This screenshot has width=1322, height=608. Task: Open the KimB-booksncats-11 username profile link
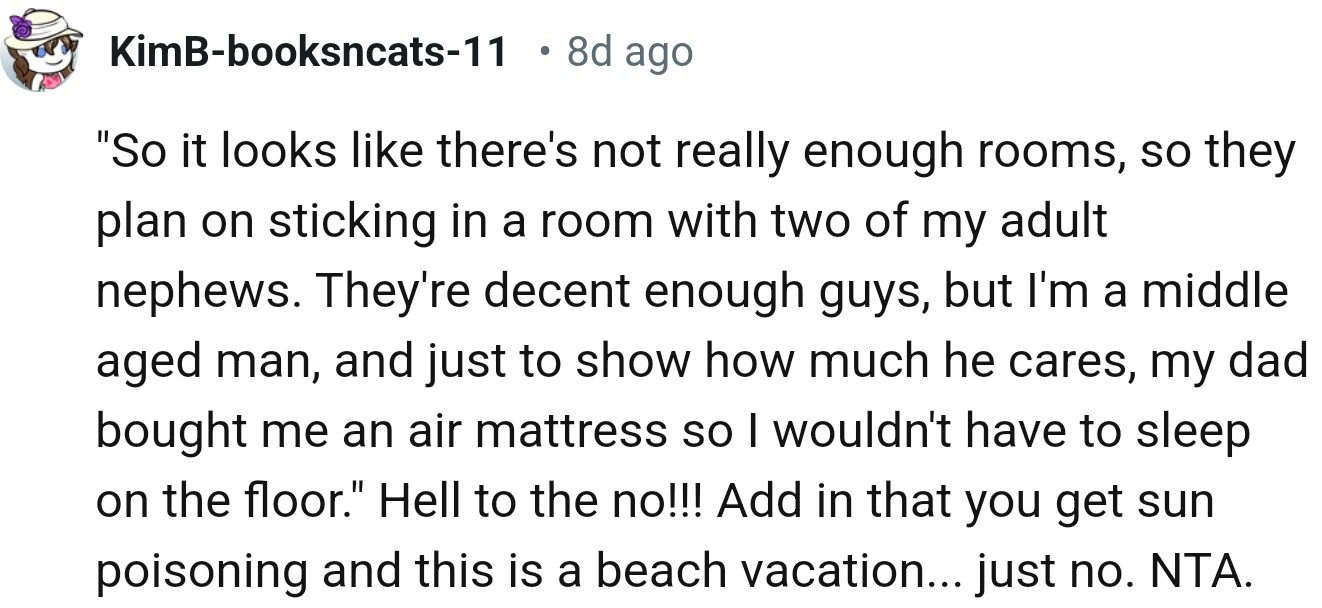[309, 51]
